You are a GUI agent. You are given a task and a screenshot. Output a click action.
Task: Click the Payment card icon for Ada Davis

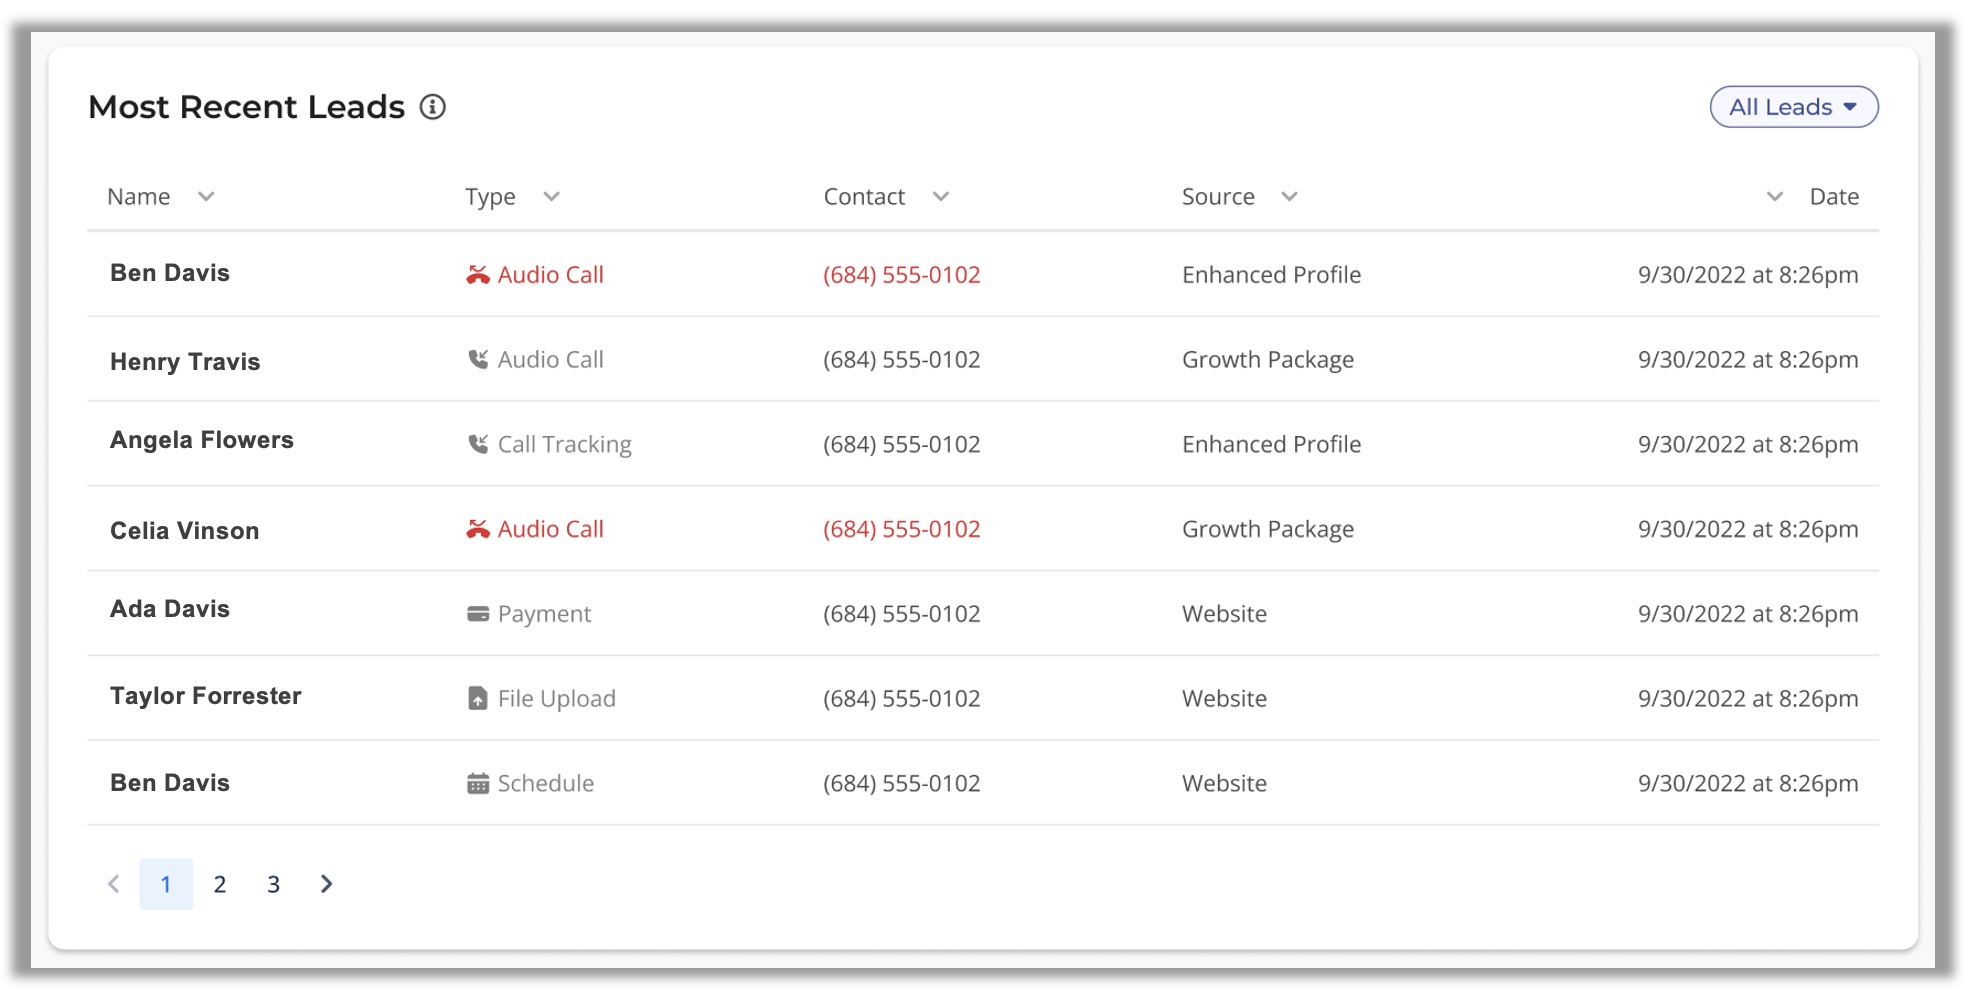(478, 614)
